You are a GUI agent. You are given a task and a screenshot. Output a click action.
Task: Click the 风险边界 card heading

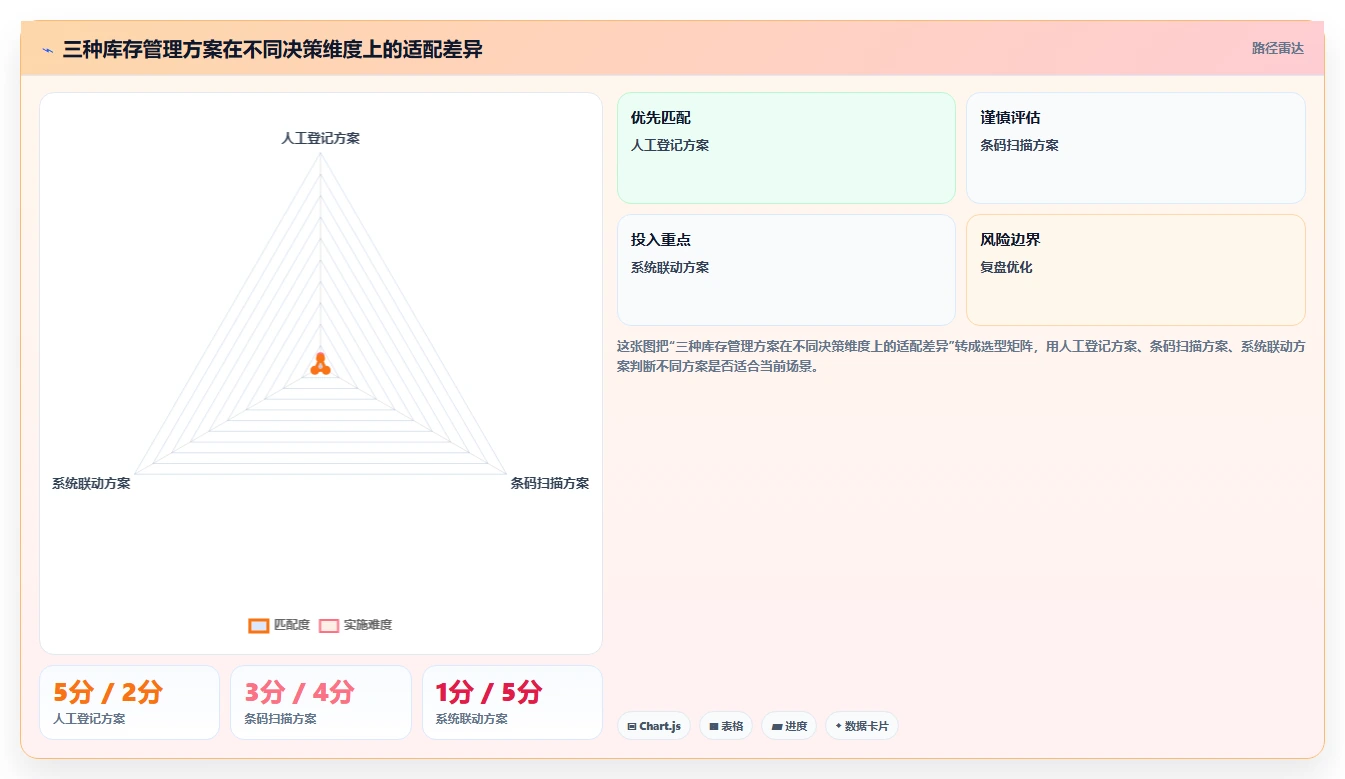pyautogui.click(x=1010, y=240)
